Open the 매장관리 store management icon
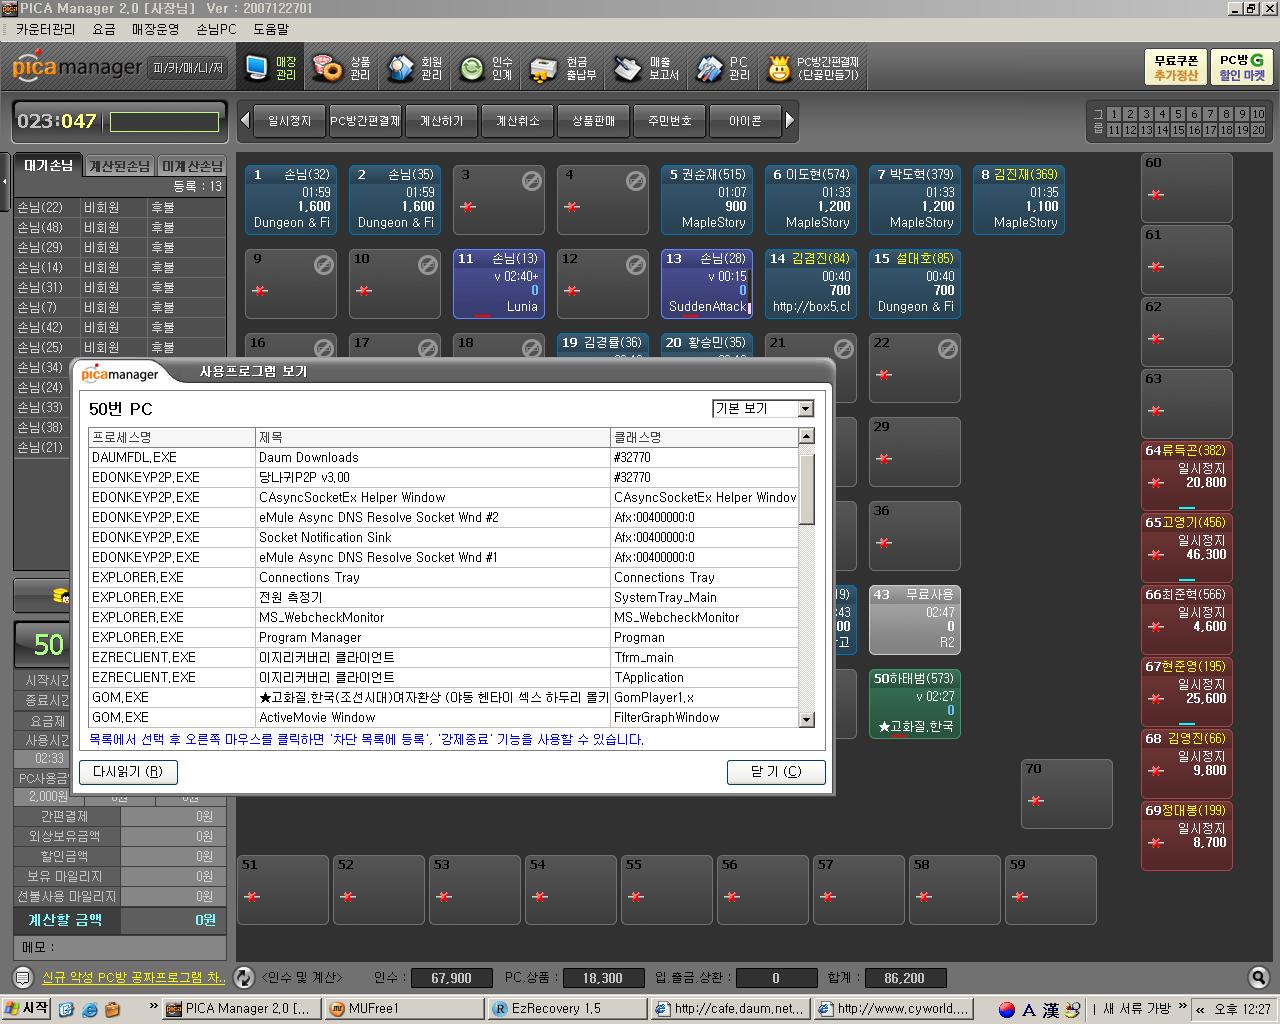This screenshot has height=1024, width=1280. click(271, 68)
